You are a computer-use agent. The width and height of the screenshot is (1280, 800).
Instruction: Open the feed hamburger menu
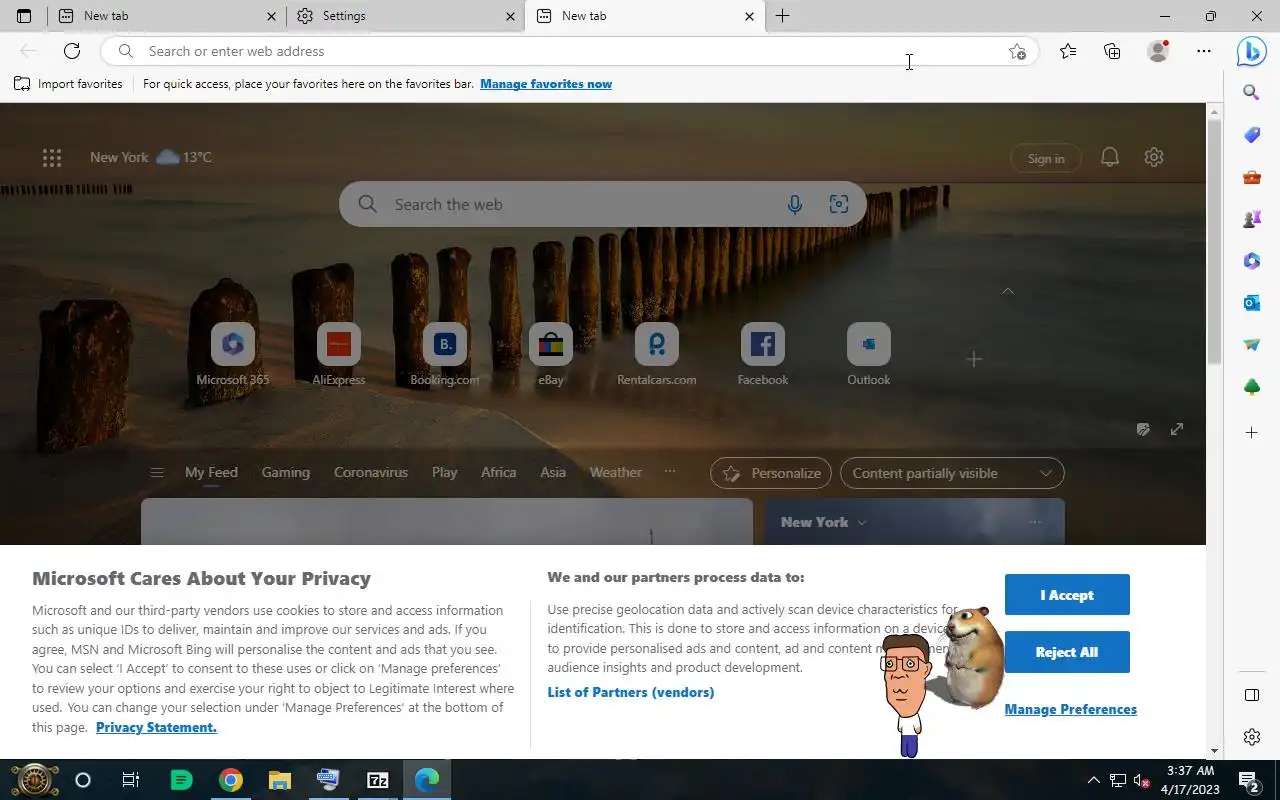click(156, 473)
